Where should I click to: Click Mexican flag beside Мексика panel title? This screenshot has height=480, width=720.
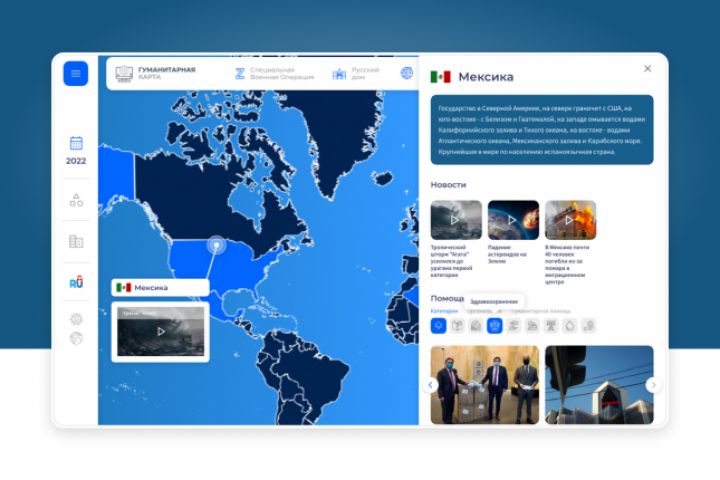440,77
